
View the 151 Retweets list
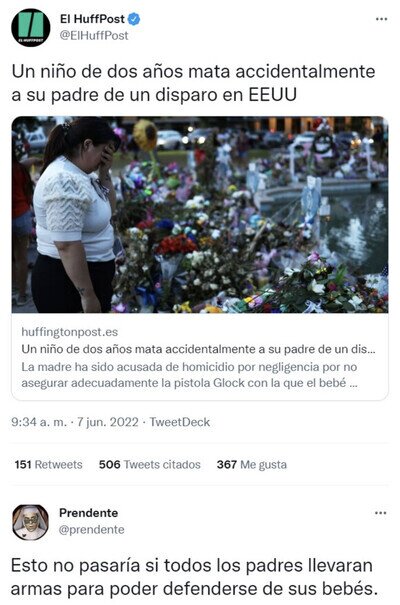pos(48,465)
